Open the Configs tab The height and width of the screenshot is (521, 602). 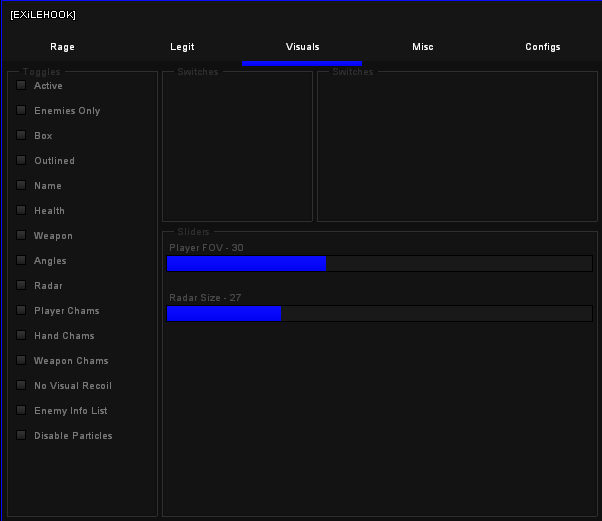coord(542,47)
